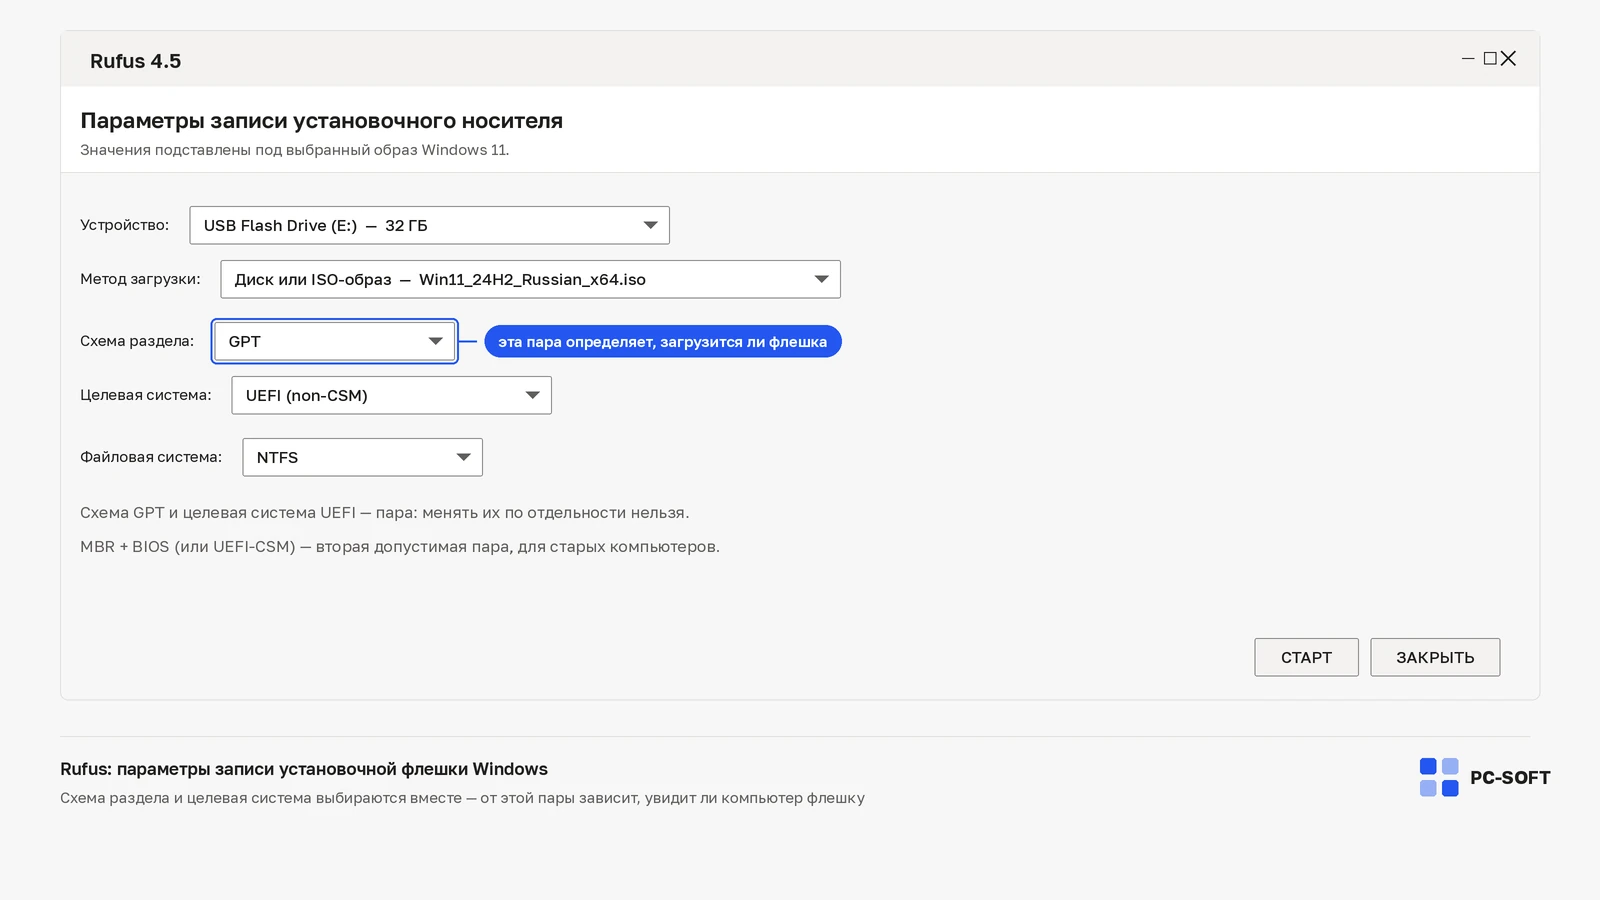Image resolution: width=1600 pixels, height=900 pixels.
Task: Select the USB Flash Drive (E:) device field
Action: click(429, 225)
